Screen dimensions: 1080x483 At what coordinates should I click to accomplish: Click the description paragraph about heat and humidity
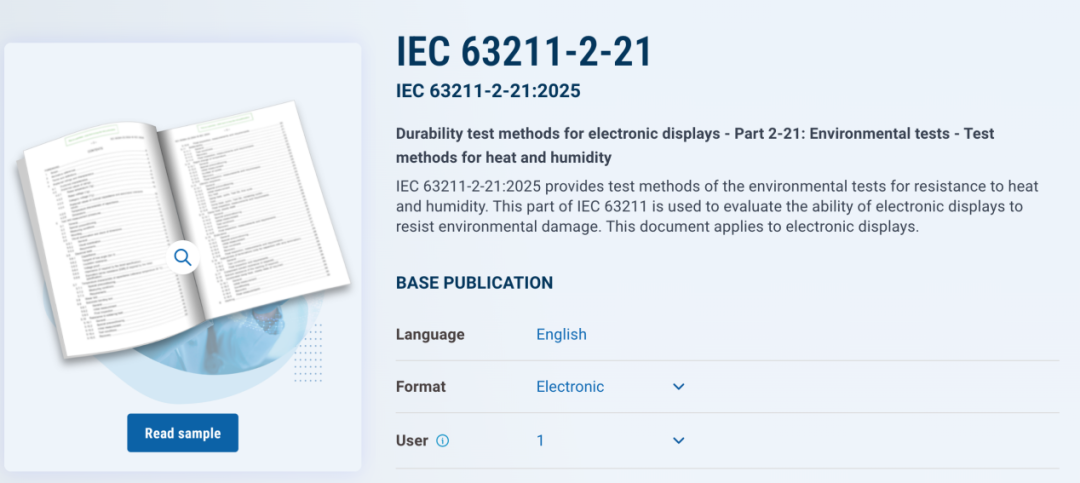(717, 207)
